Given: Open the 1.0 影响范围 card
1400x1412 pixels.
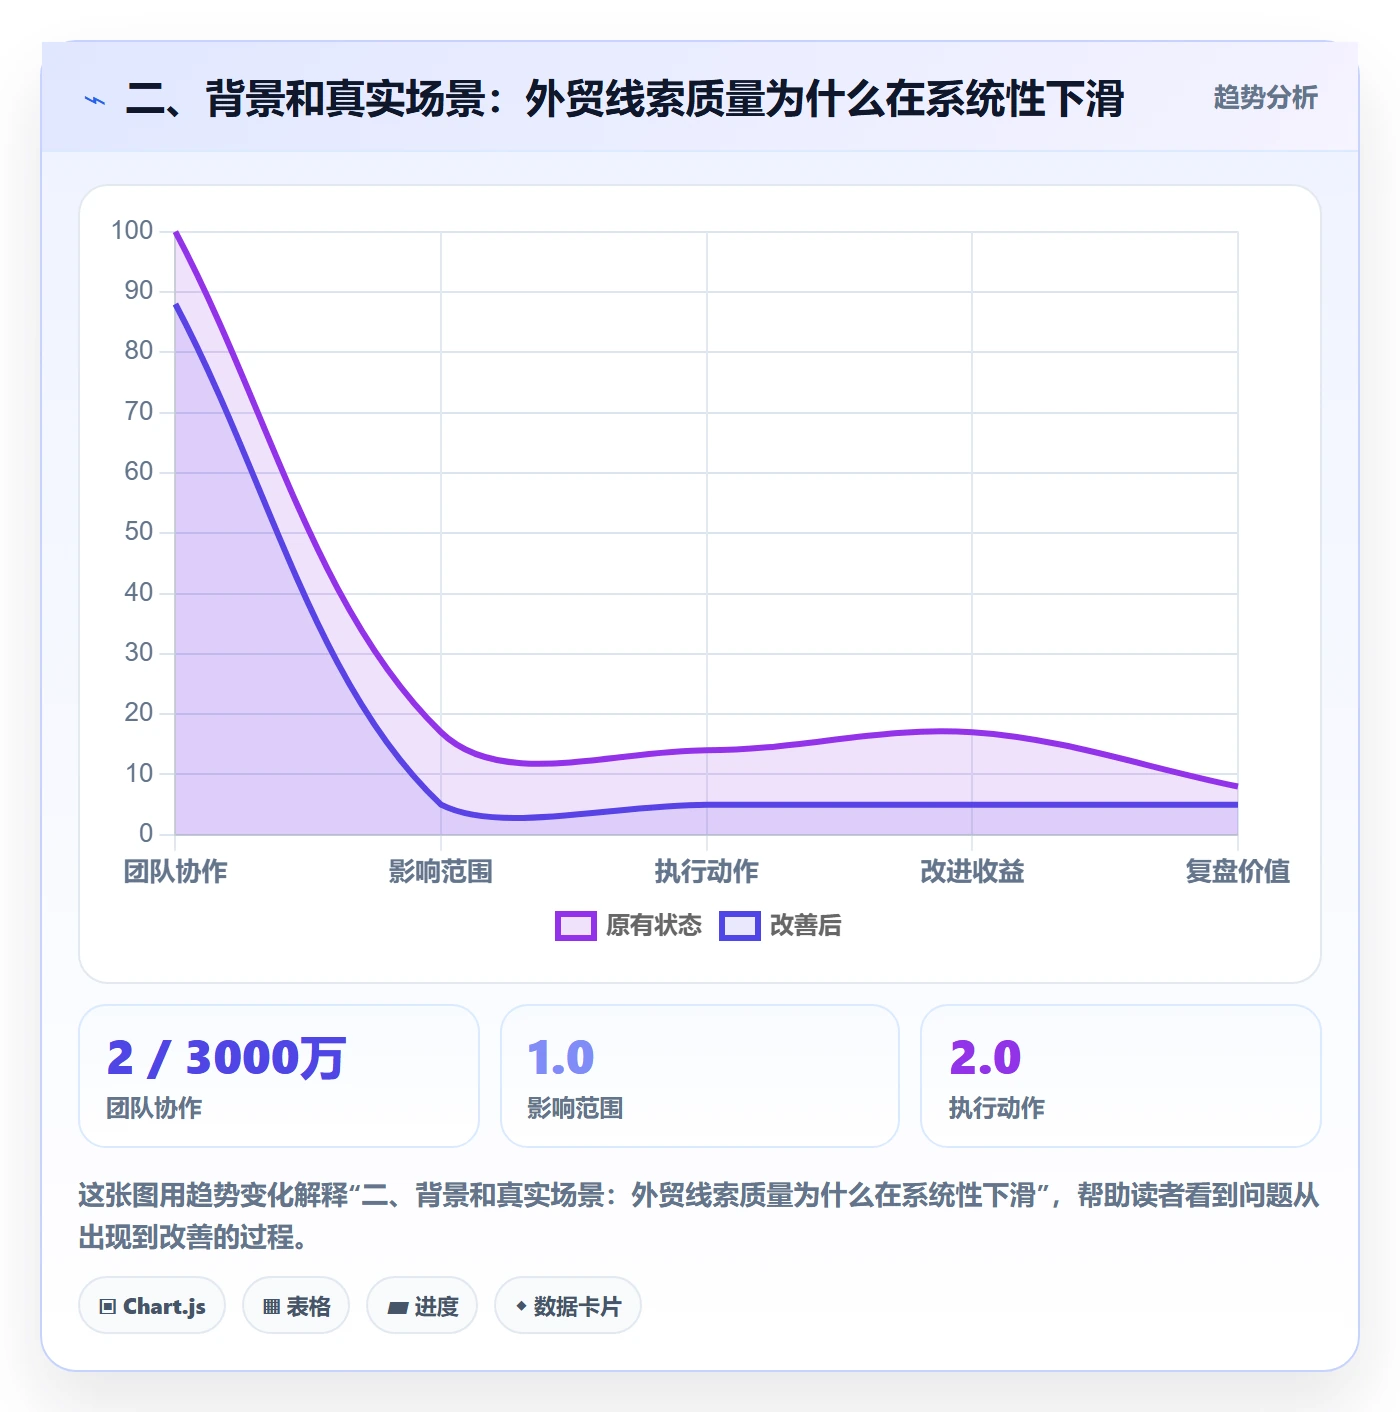Looking at the screenshot, I should [700, 1076].
